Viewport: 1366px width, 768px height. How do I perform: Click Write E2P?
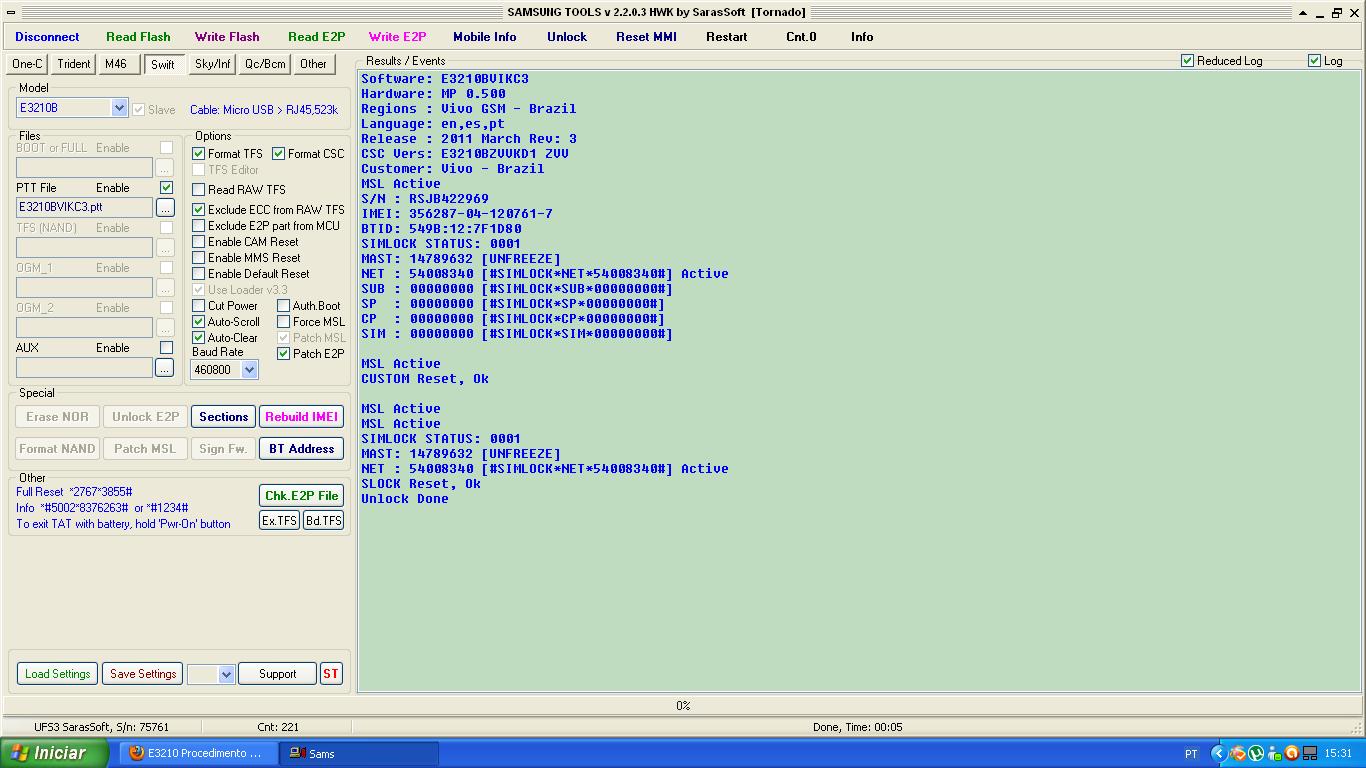(397, 37)
